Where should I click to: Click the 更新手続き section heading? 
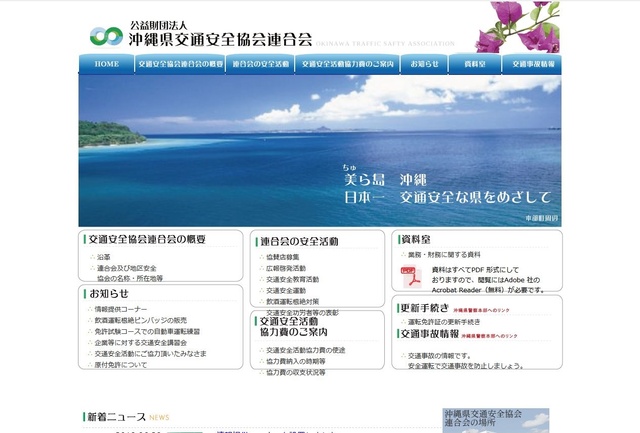424,308
